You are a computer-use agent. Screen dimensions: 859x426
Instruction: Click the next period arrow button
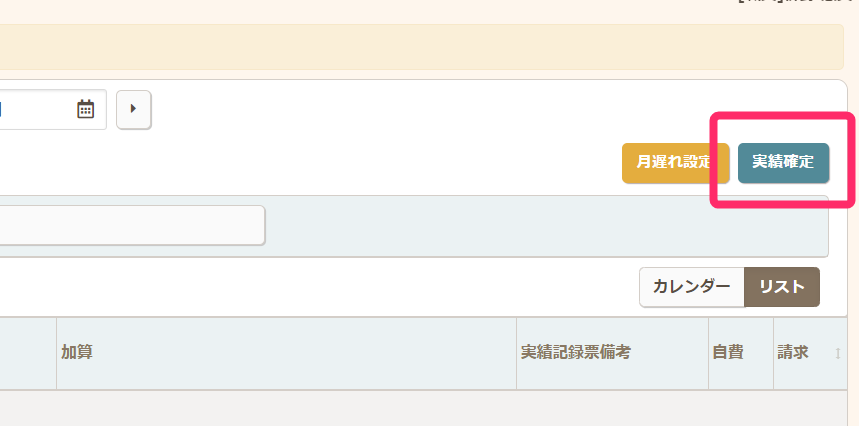coord(133,109)
